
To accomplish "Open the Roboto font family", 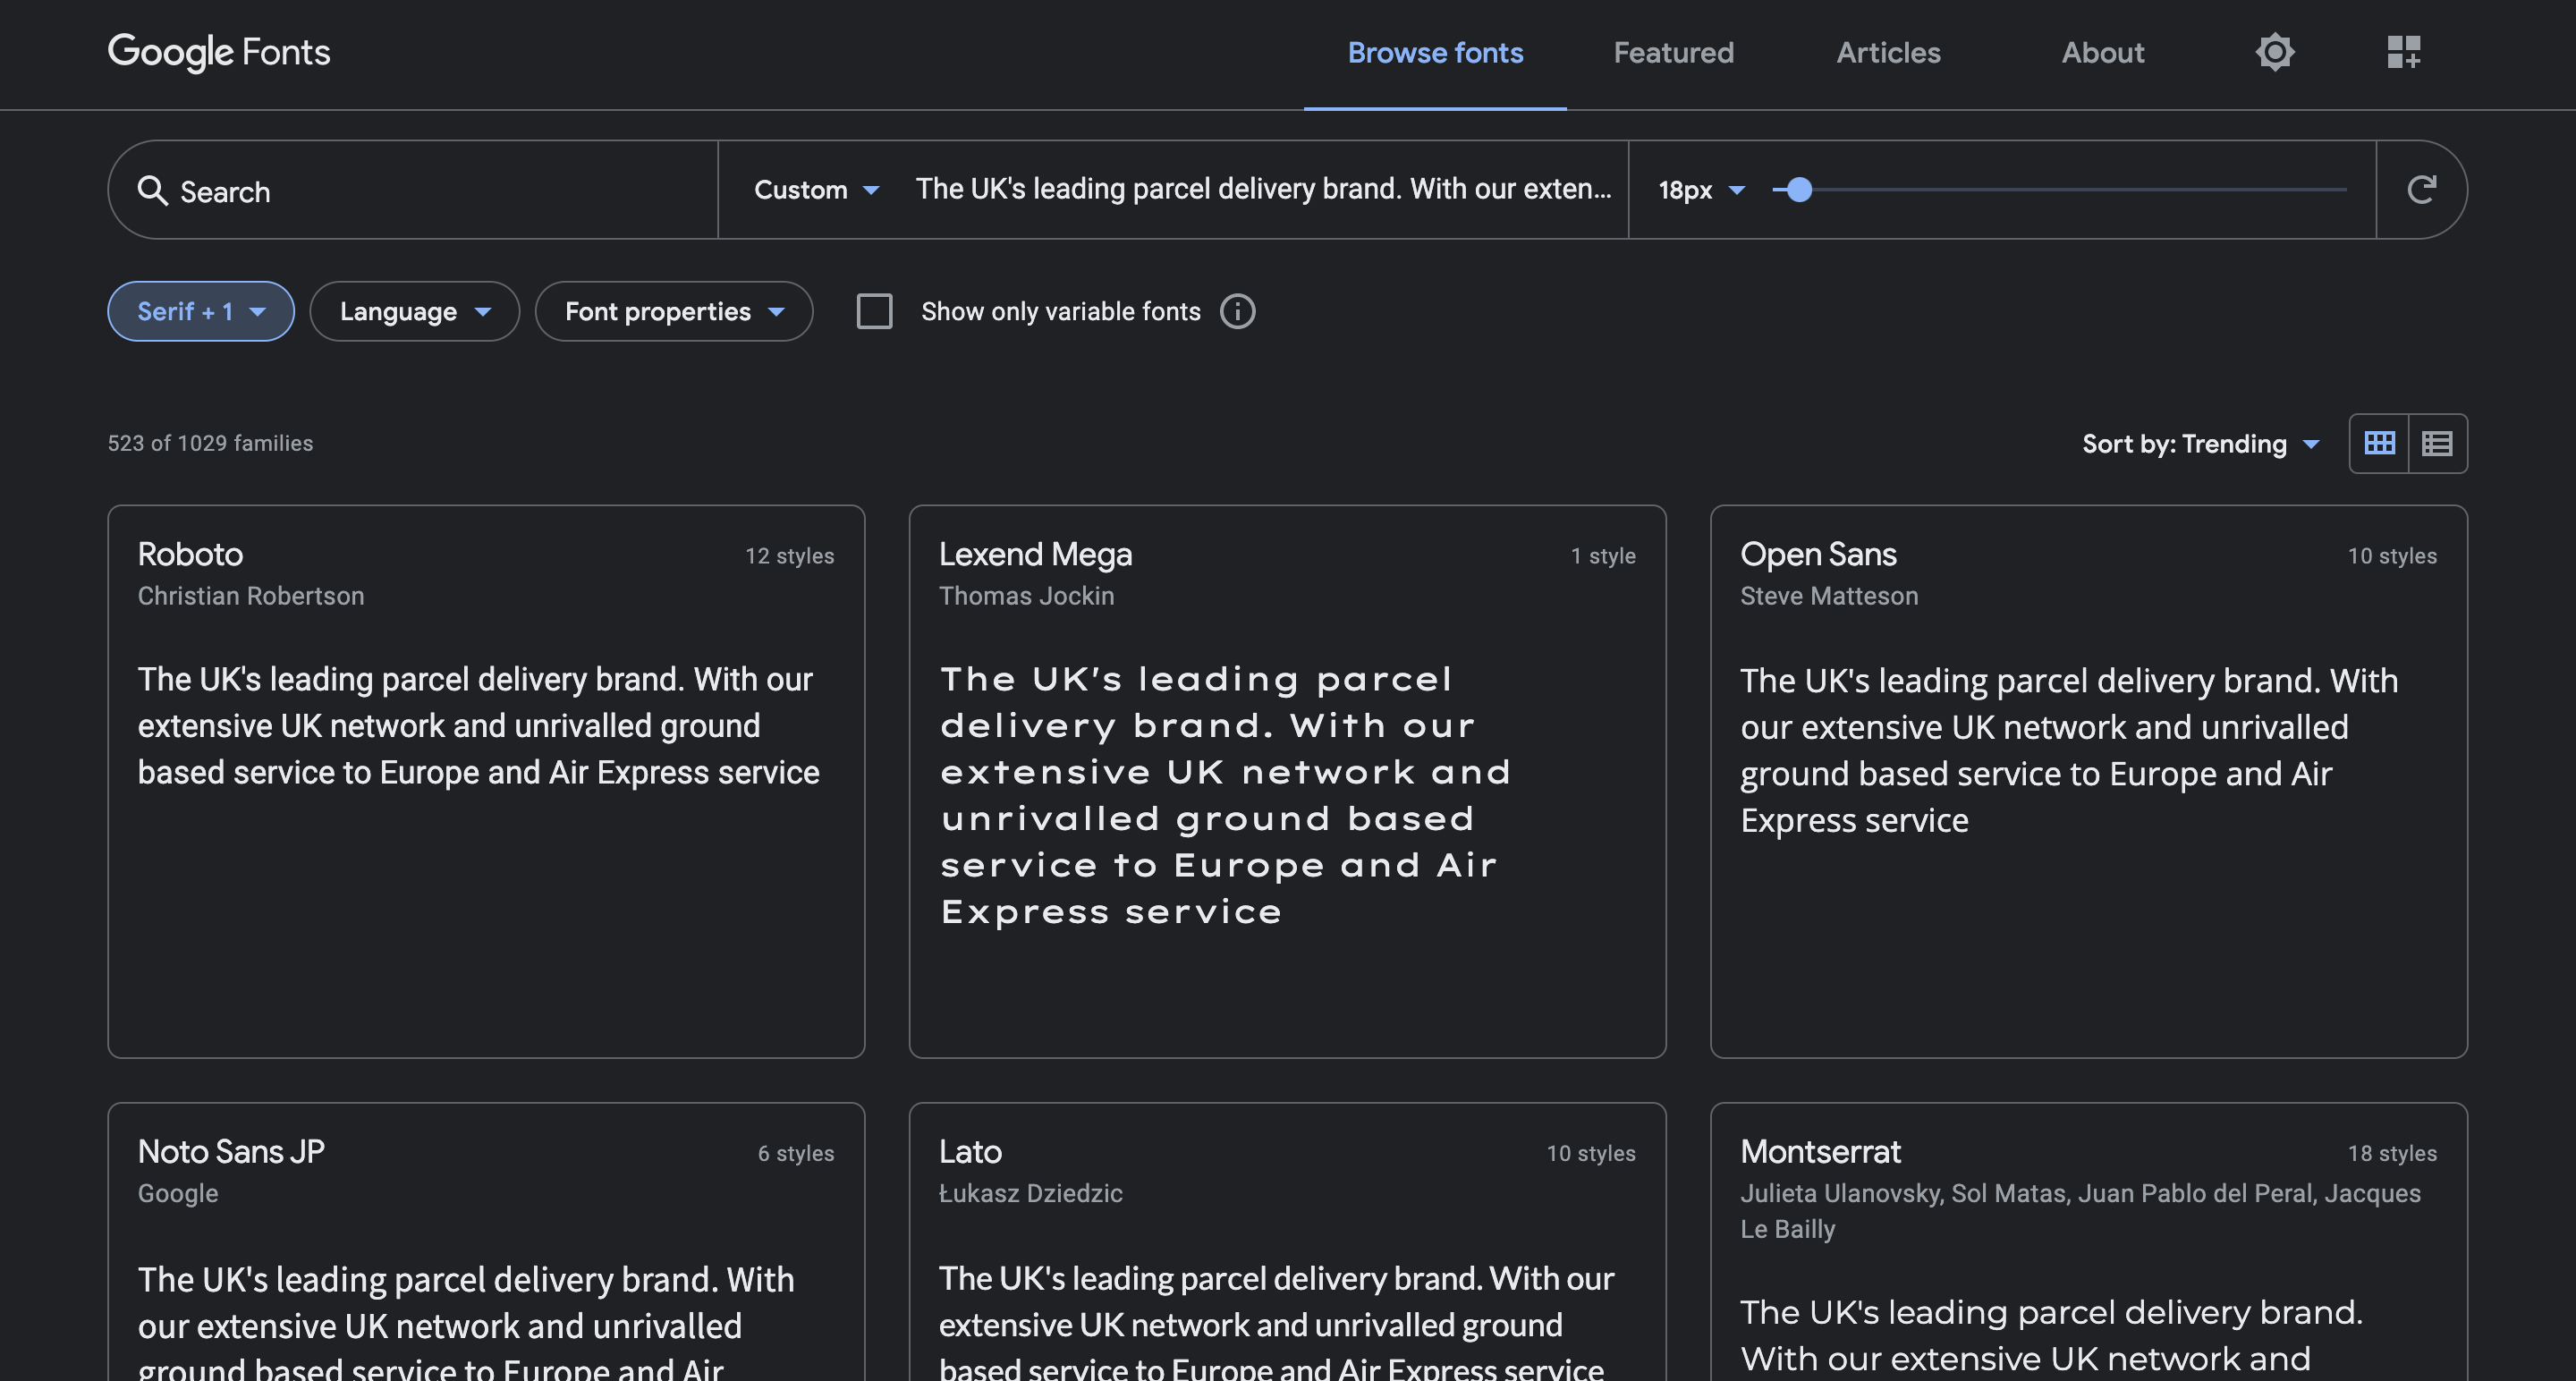I will [190, 554].
